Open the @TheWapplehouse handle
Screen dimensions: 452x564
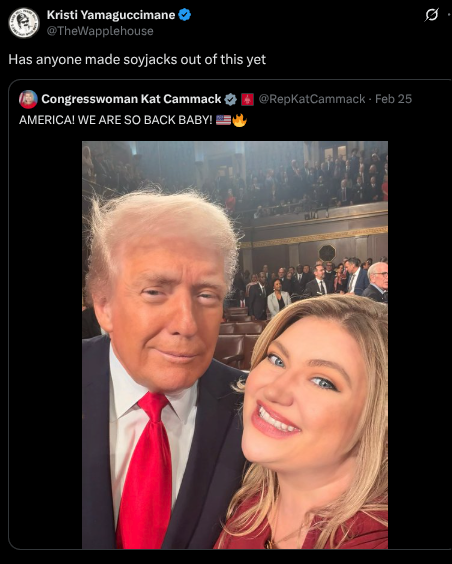pos(100,31)
